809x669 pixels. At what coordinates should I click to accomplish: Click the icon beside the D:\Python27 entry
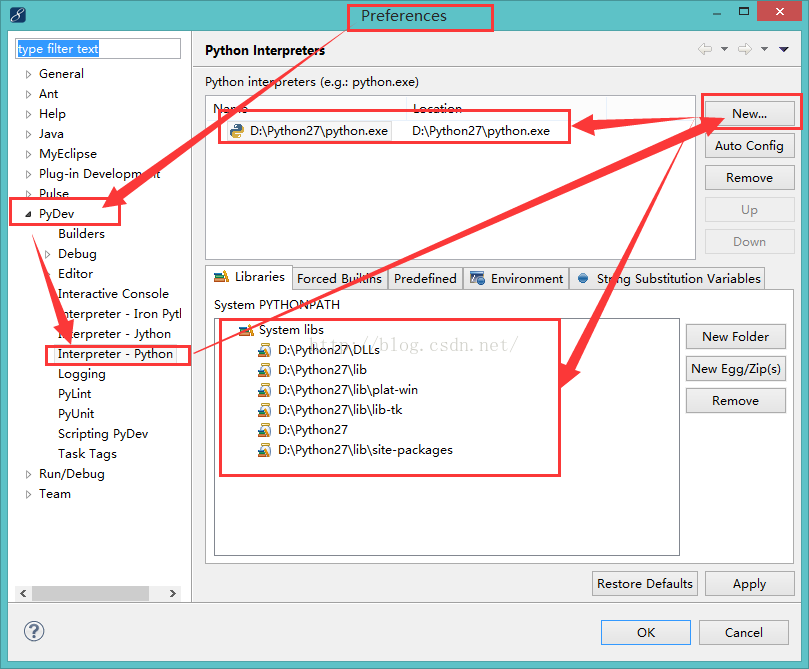tap(264, 430)
